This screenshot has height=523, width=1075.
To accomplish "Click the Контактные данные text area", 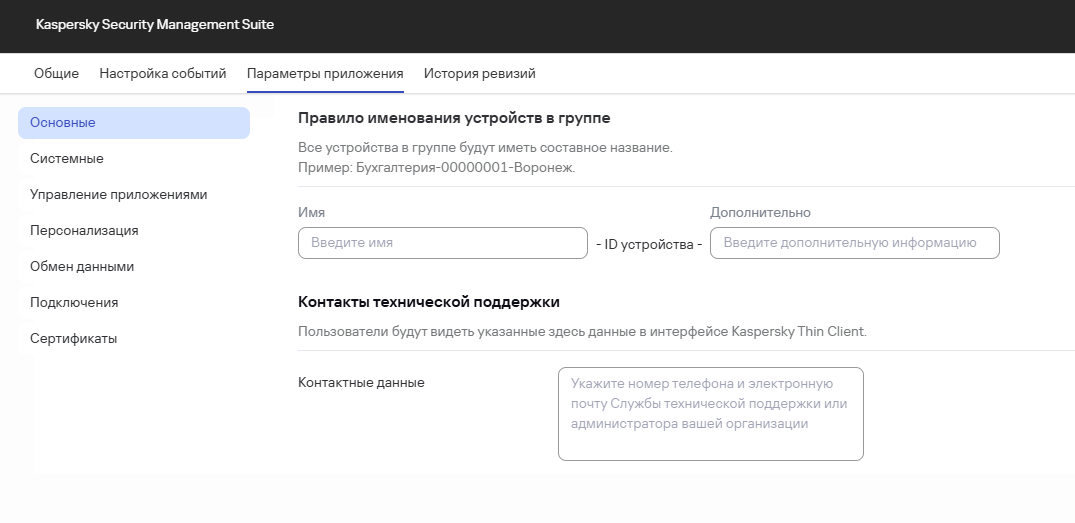I will tap(710, 414).
